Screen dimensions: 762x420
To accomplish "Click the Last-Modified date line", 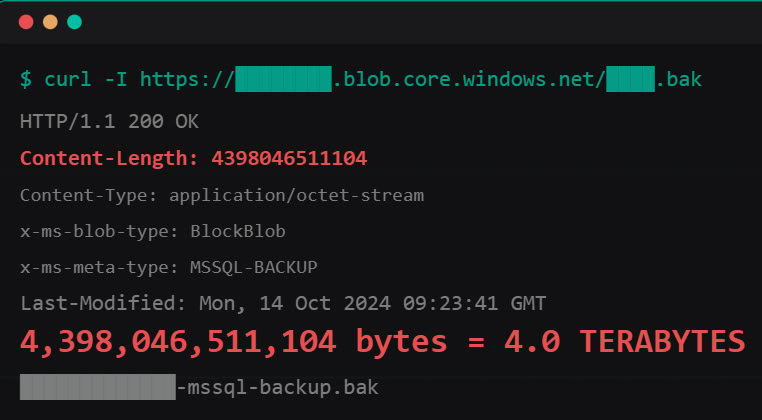I will click(x=282, y=303).
